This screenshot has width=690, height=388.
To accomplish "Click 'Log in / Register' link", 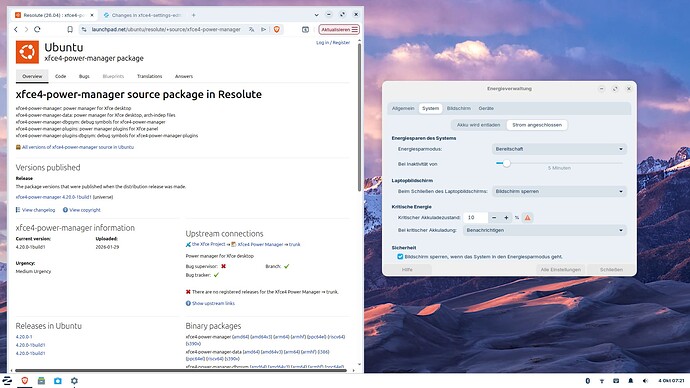I will (x=333, y=43).
